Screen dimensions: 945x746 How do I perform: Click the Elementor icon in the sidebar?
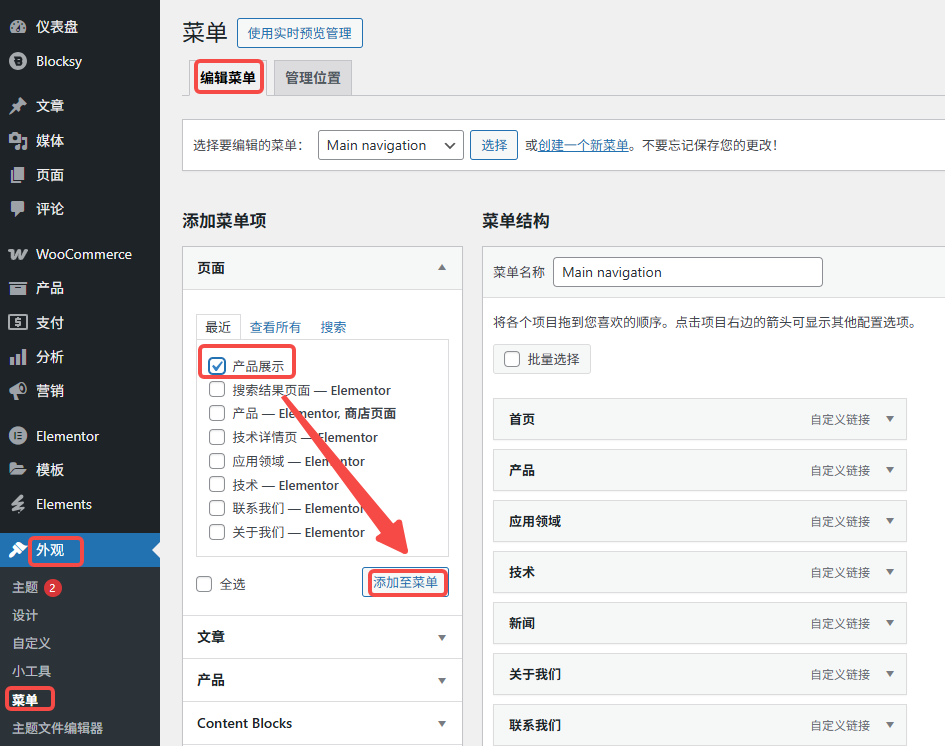coord(20,436)
